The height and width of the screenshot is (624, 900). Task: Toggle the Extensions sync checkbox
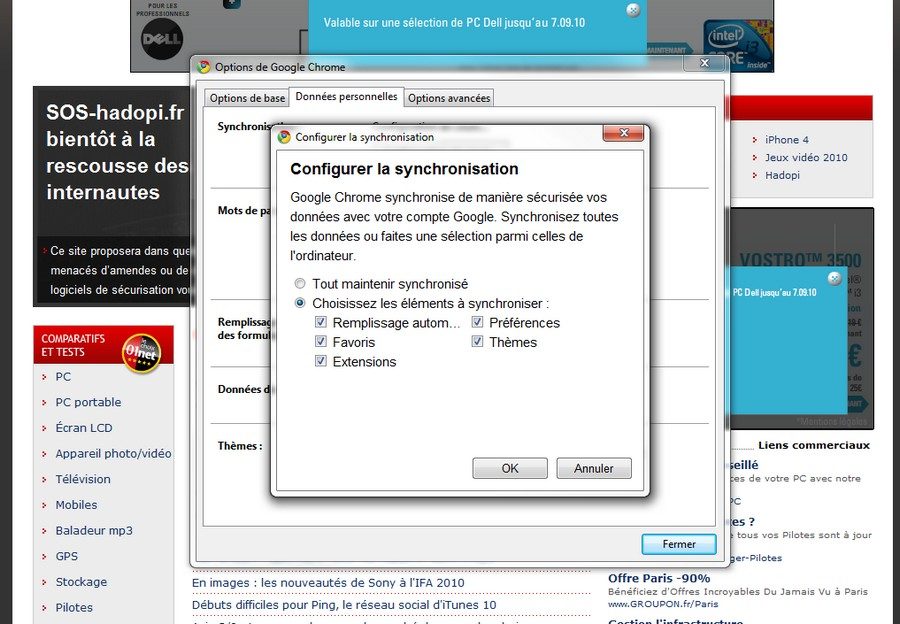321,362
